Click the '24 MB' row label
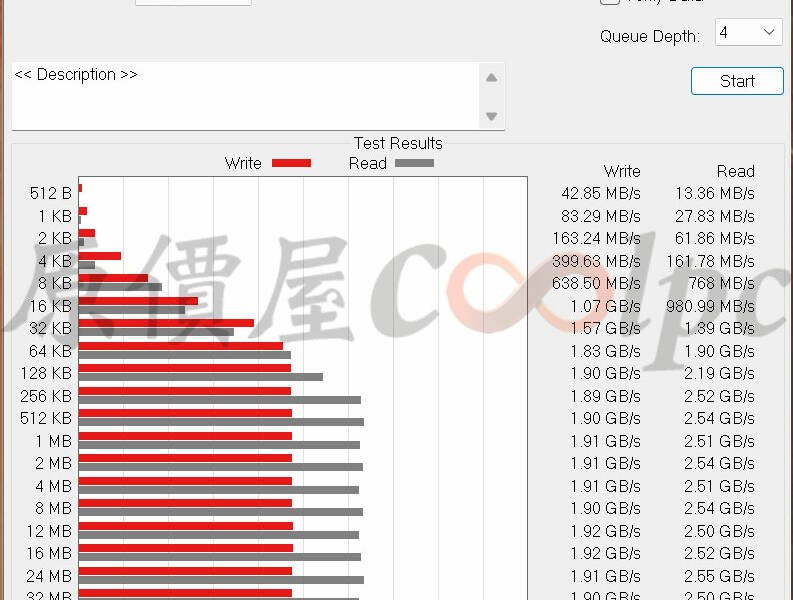 (49, 576)
